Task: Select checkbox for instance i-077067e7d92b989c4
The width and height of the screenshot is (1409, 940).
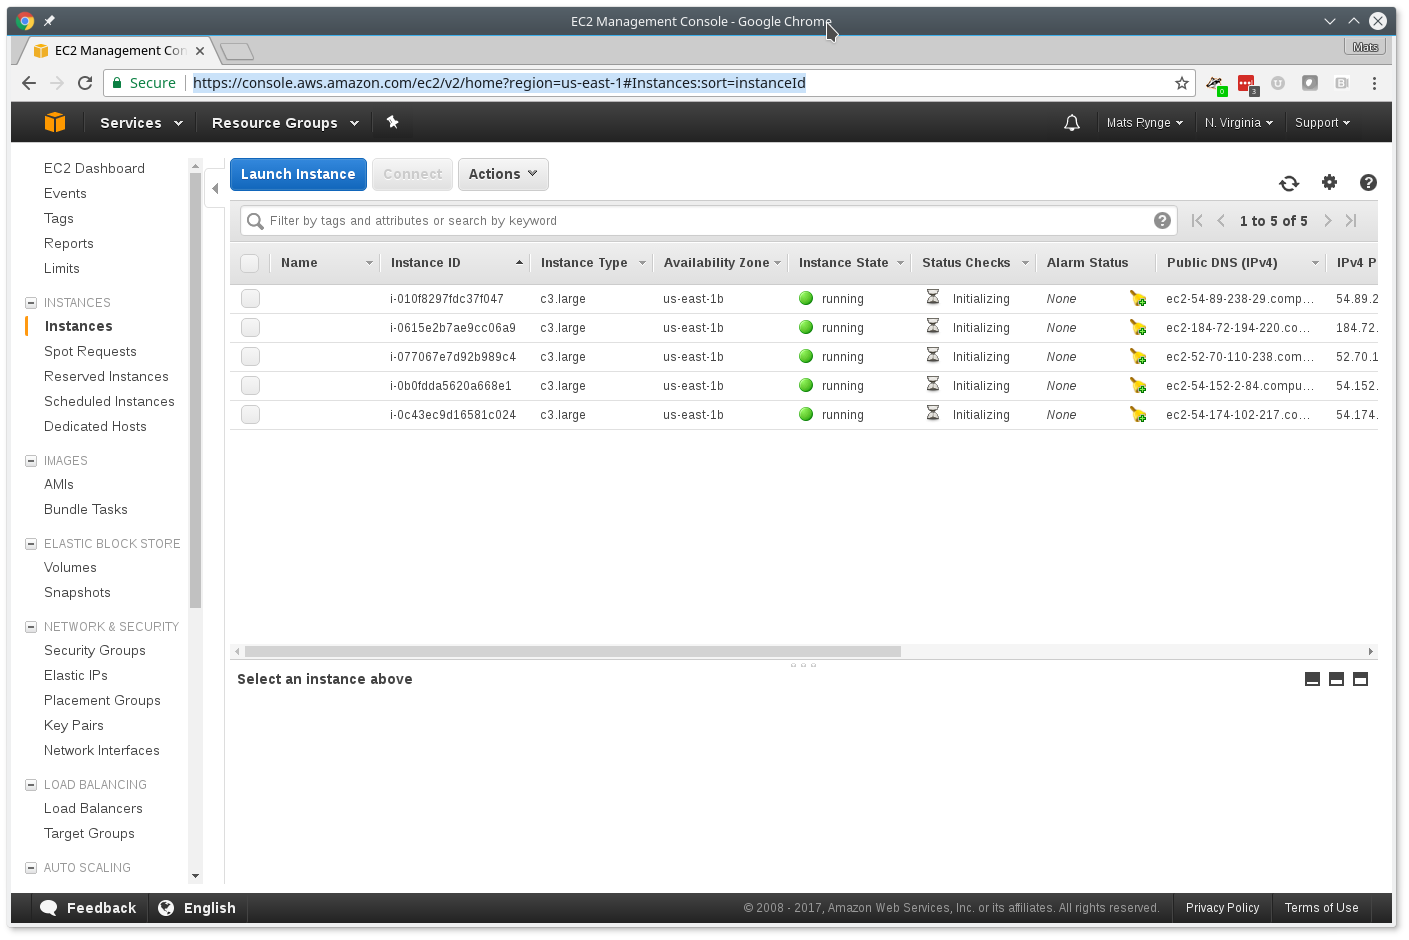Action: point(250,357)
